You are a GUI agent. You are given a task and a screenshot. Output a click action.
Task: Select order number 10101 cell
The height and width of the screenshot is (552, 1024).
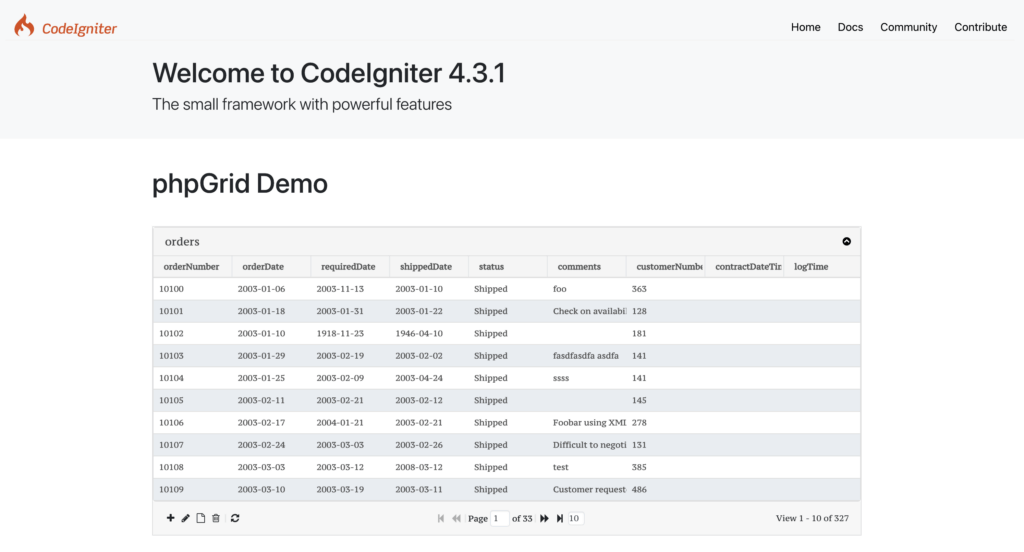pyautogui.click(x=193, y=311)
